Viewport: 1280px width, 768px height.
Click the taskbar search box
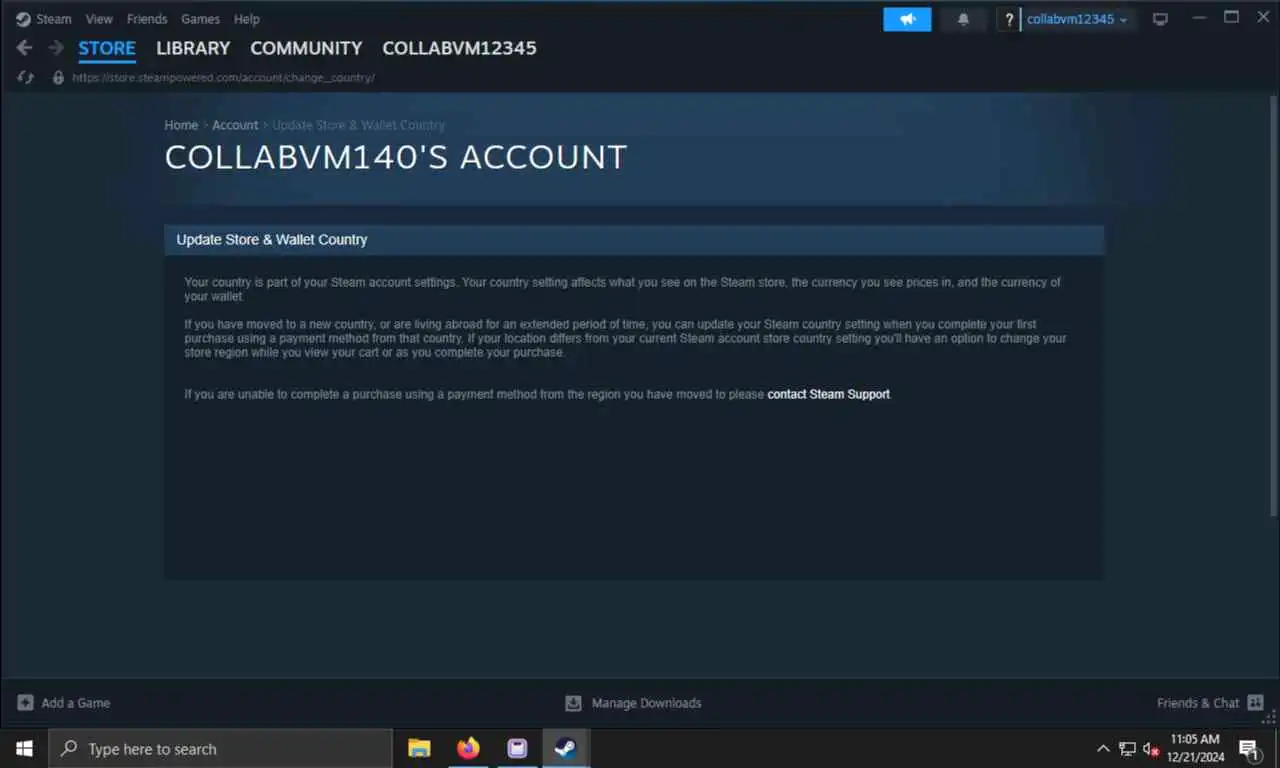(220, 748)
